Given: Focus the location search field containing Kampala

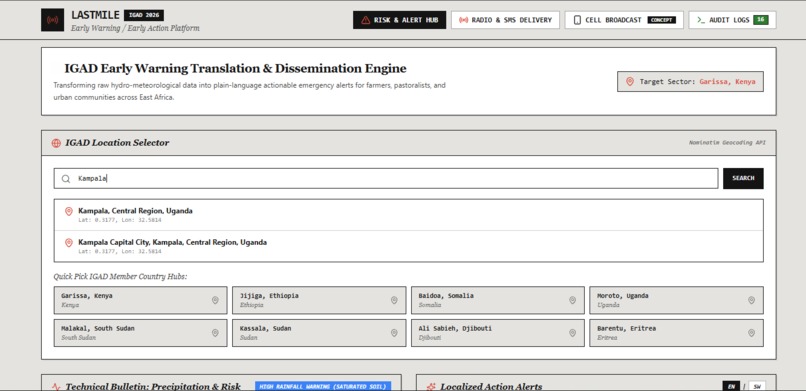Looking at the screenshot, I should click(386, 178).
